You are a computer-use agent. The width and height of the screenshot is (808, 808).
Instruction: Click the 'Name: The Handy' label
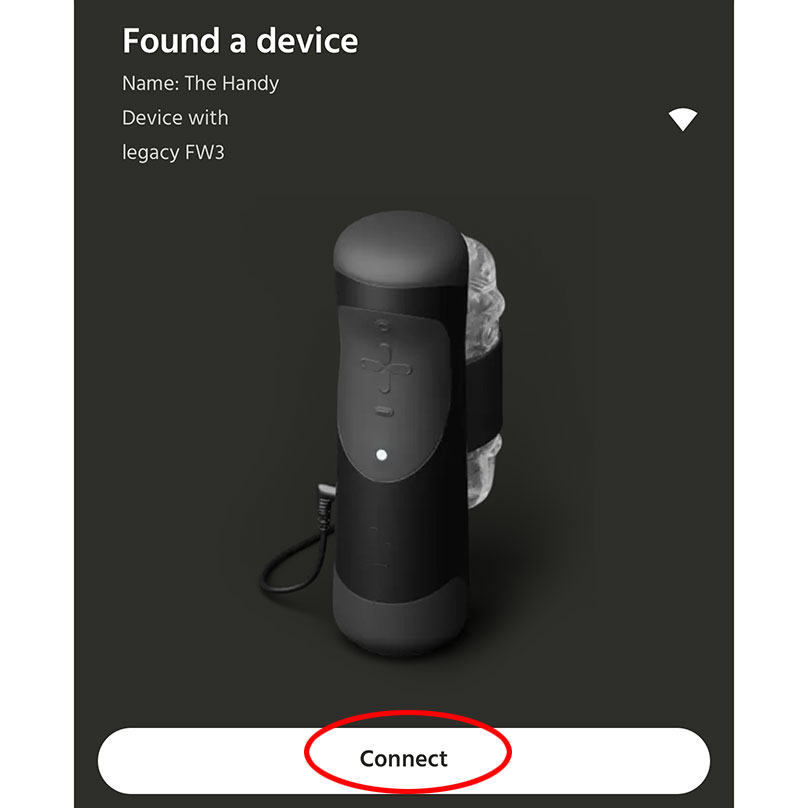click(x=200, y=83)
